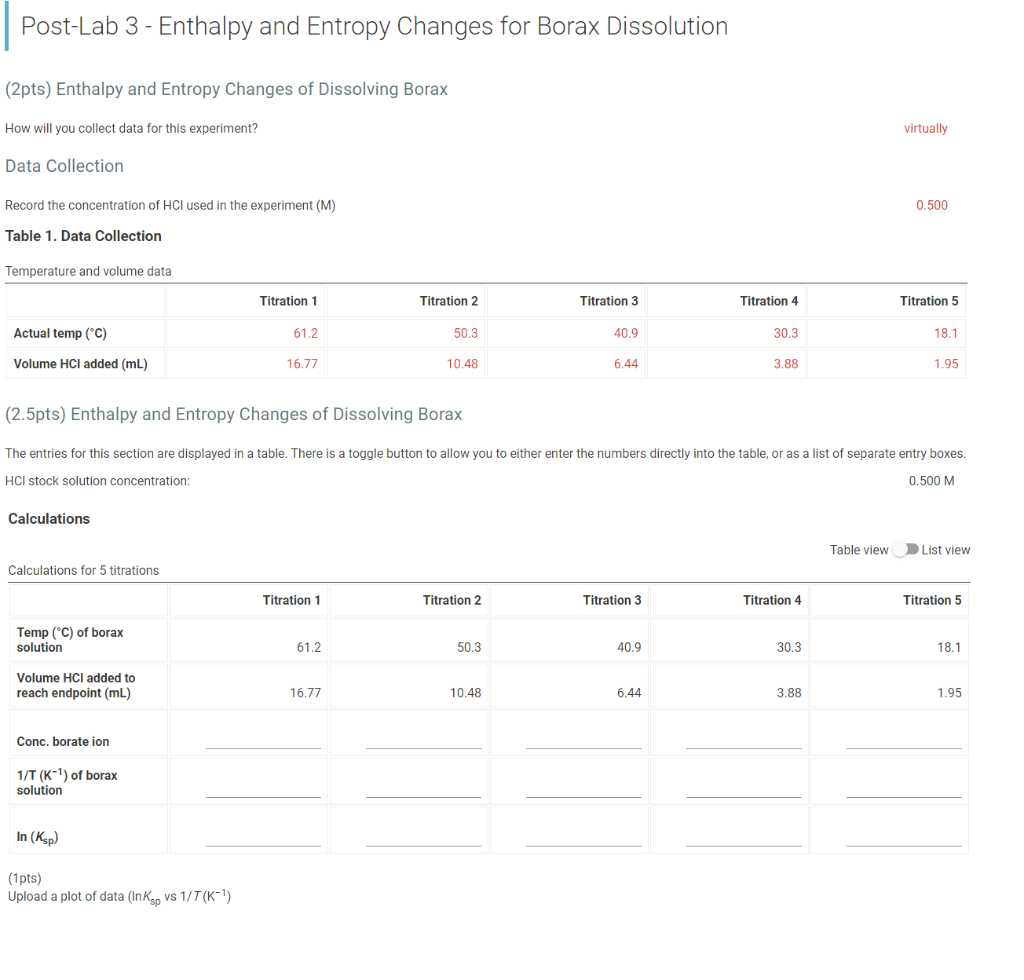Click the red 61.2 actual temperature value
Image resolution: width=1024 pixels, height=980 pixels.
(x=307, y=332)
